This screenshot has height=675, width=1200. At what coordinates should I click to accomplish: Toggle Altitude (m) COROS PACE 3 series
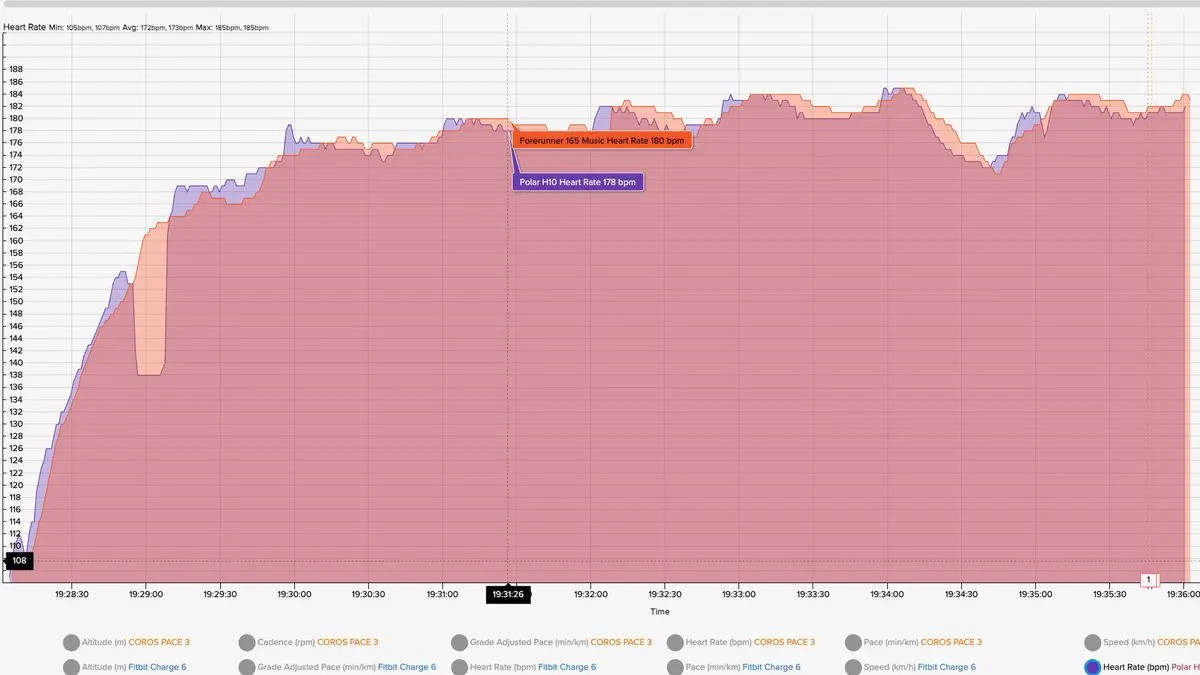pyautogui.click(x=71, y=643)
